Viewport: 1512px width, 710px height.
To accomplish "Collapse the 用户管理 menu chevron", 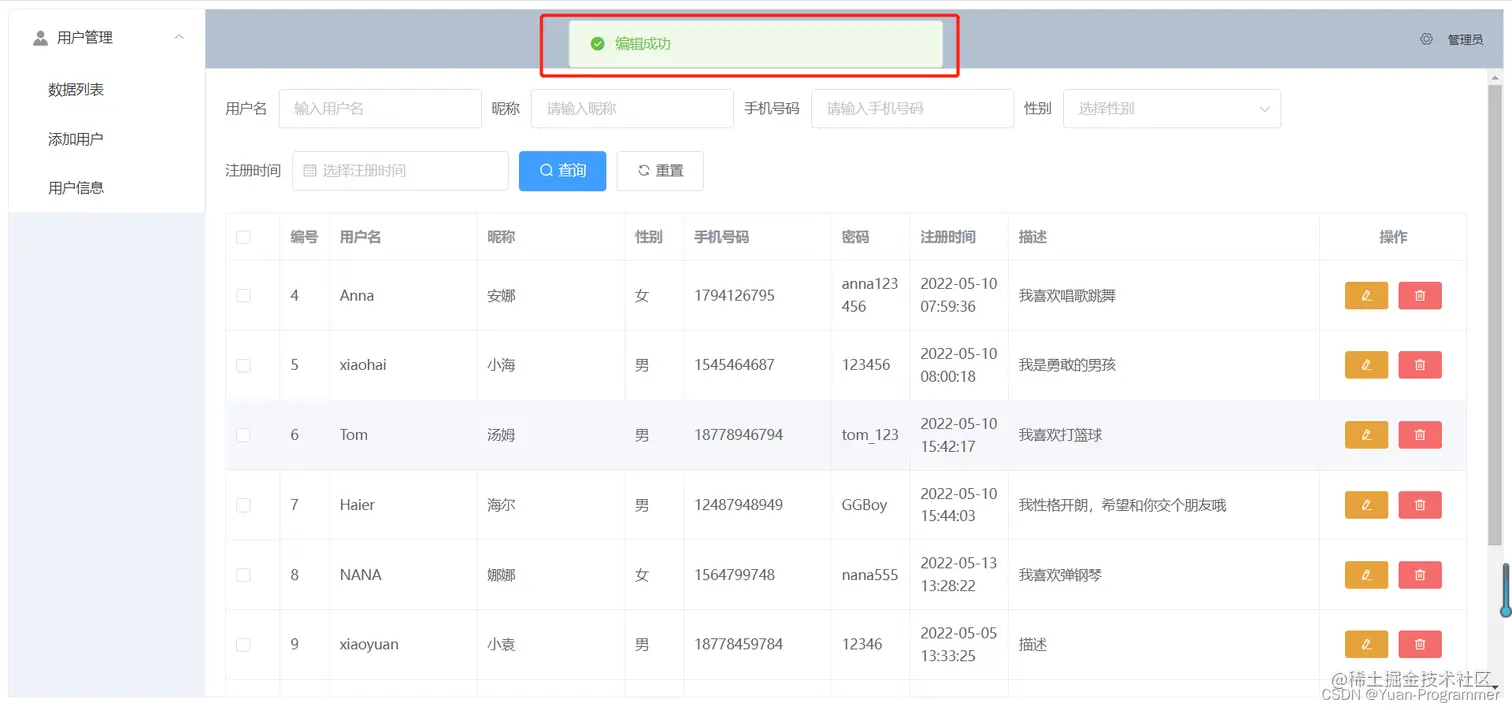I will pyautogui.click(x=179, y=38).
